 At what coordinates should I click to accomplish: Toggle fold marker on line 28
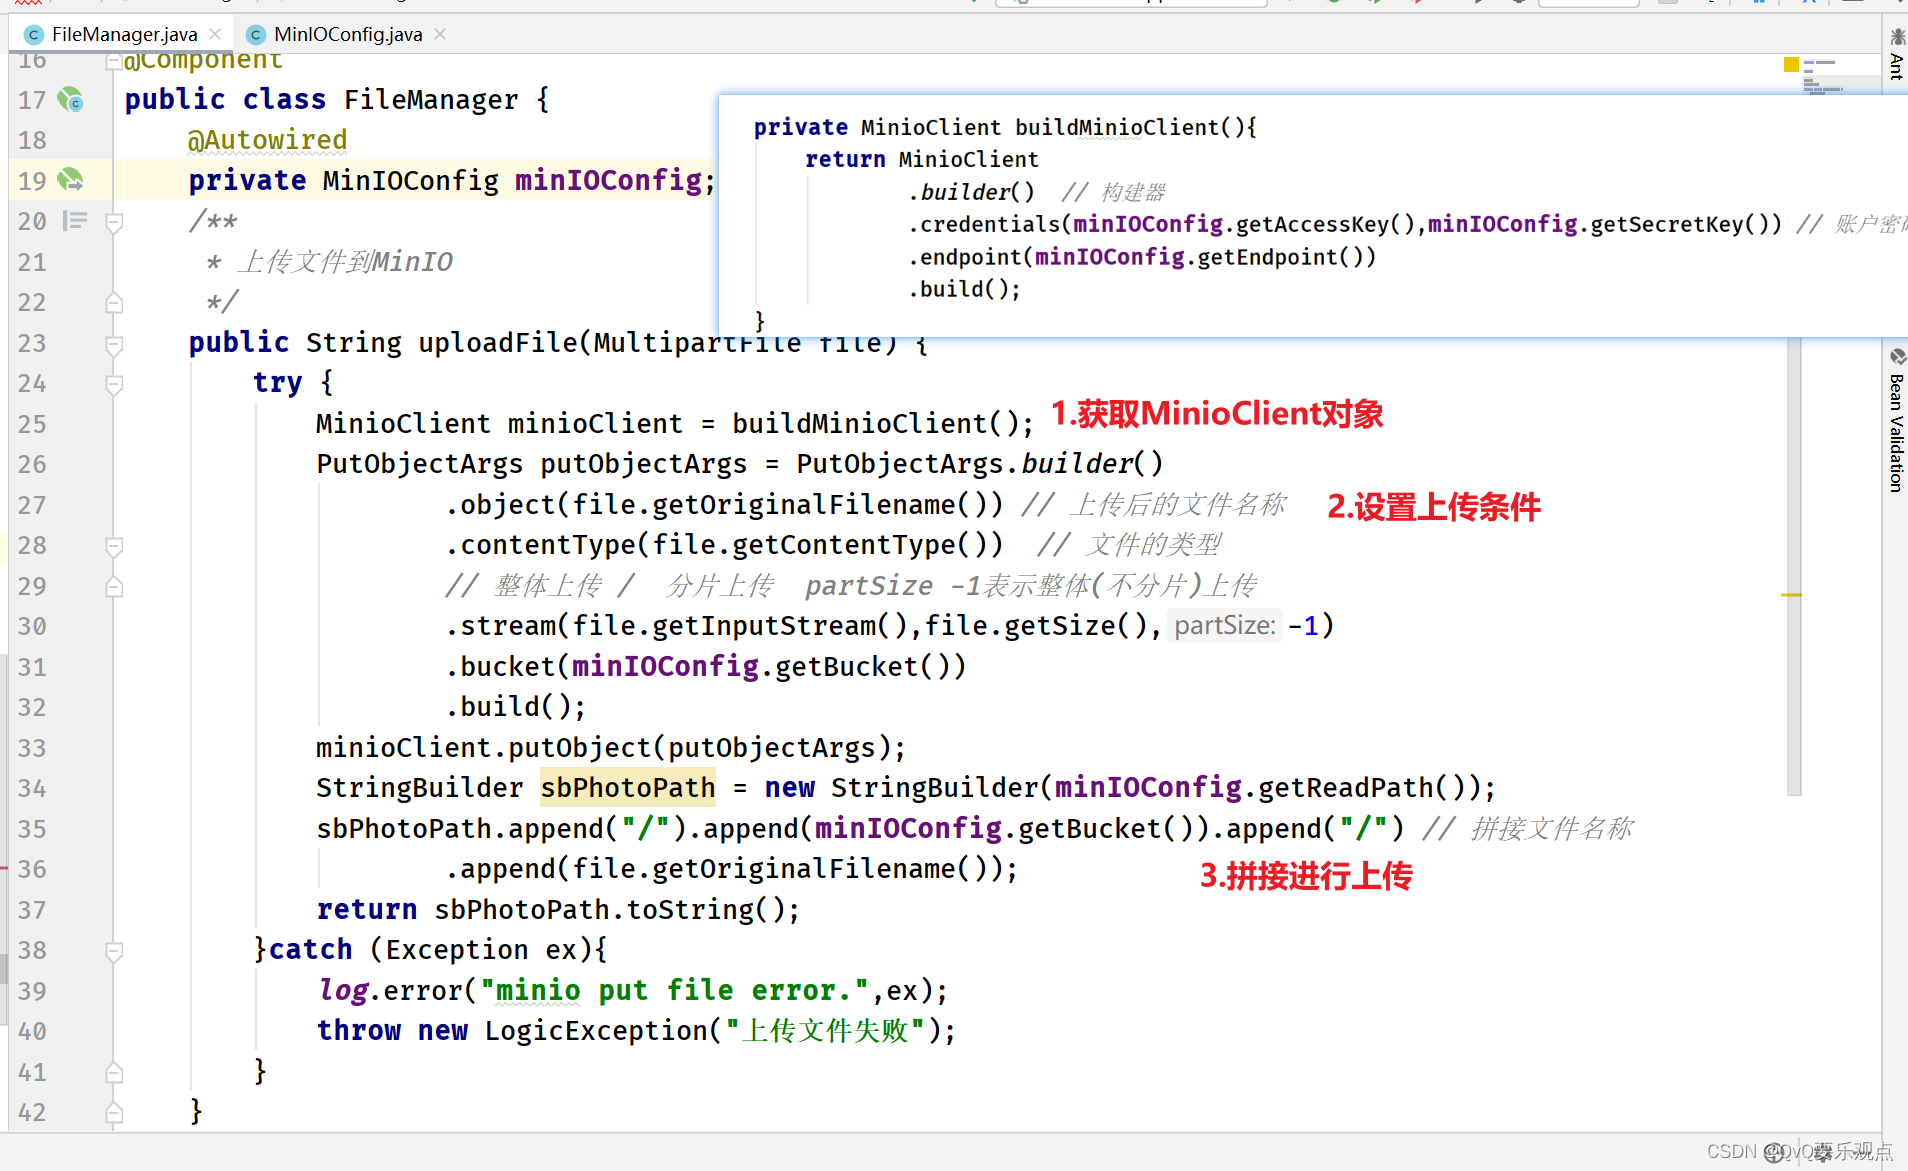pos(114,546)
